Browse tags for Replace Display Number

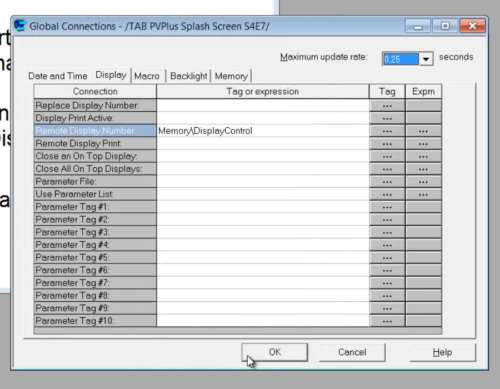click(x=387, y=106)
